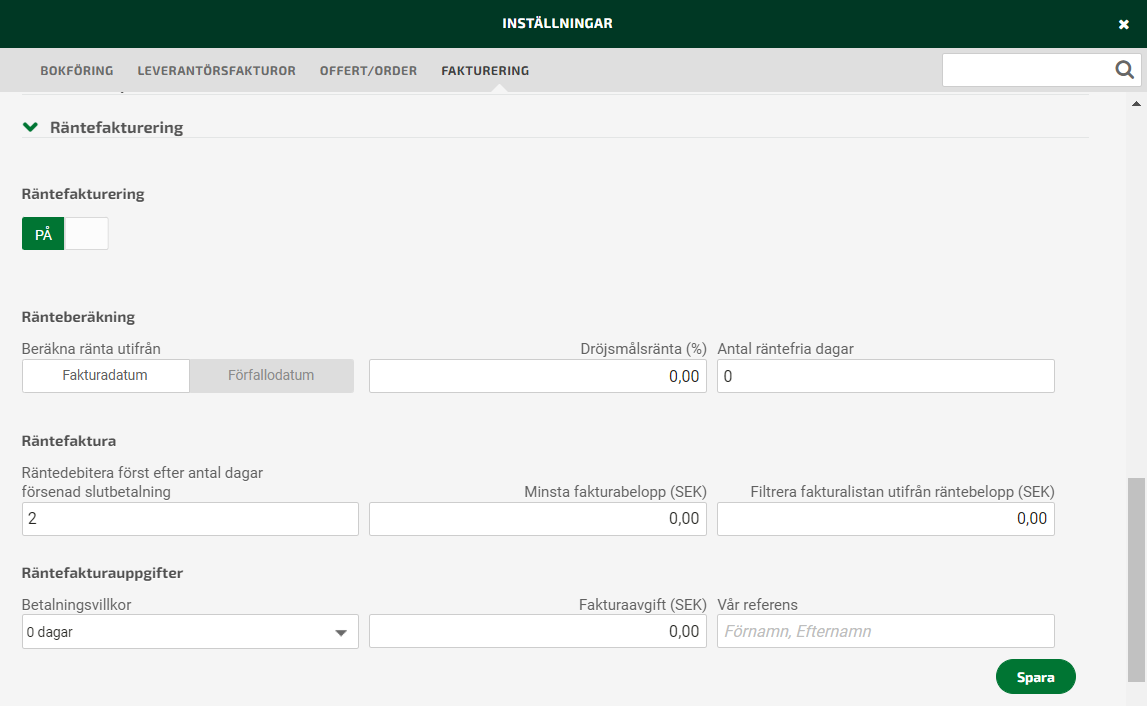This screenshot has width=1147, height=706.
Task: Select Förfallodatum as interest basis
Action: (271, 376)
